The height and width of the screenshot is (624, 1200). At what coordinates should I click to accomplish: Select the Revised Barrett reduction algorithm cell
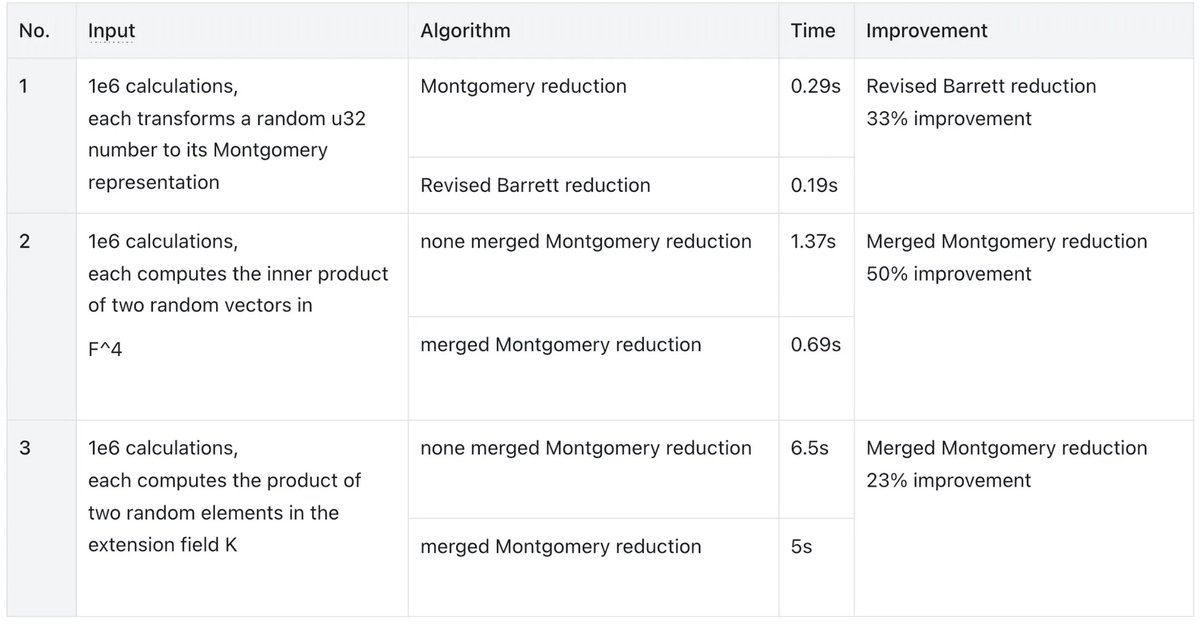pos(593,185)
